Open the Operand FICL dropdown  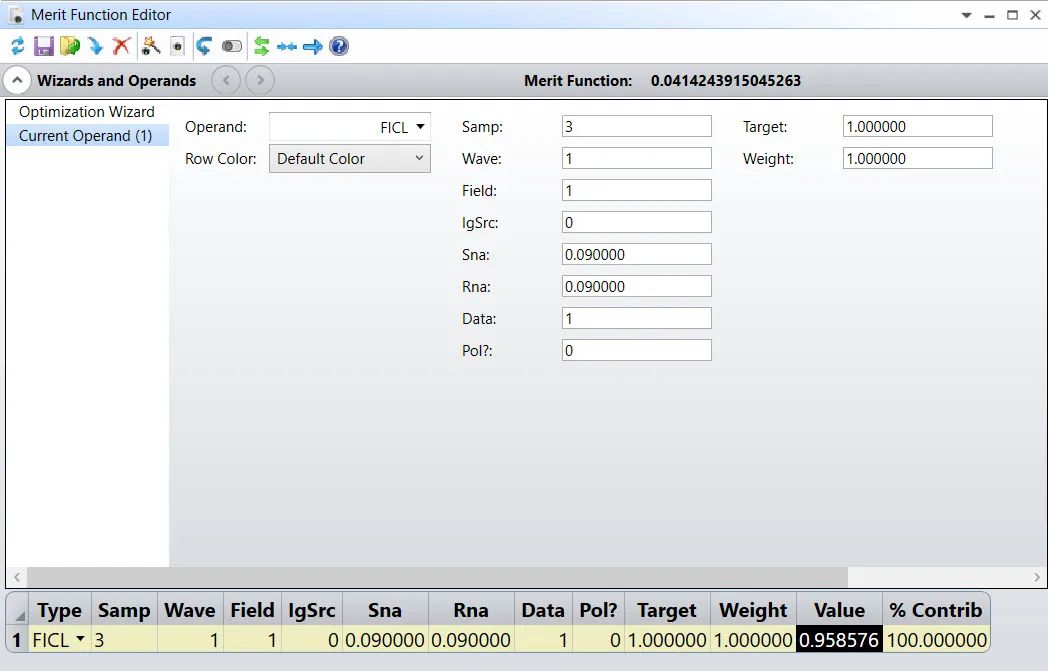click(350, 127)
